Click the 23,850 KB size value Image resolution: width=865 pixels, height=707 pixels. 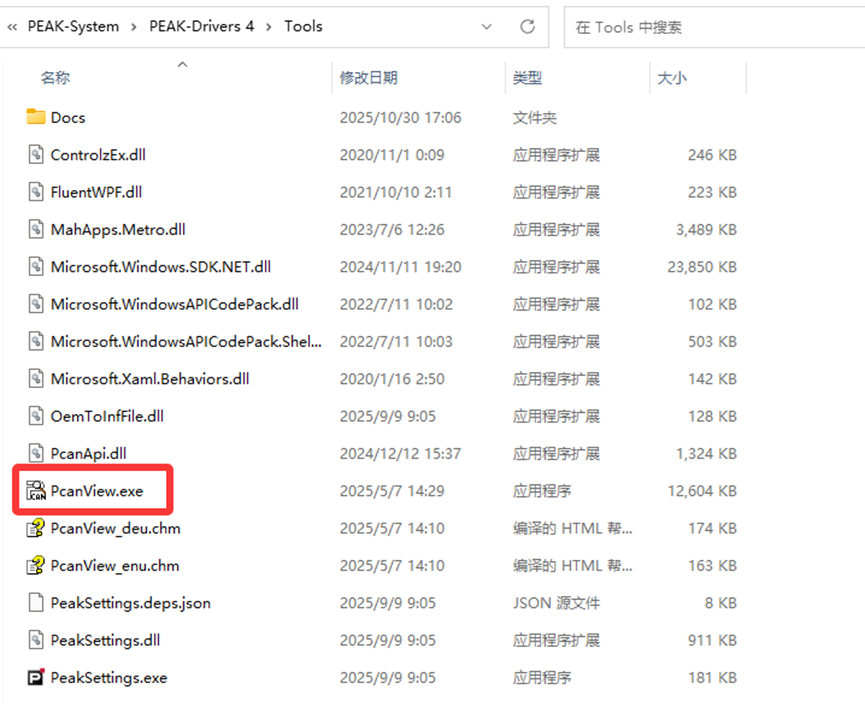point(702,267)
